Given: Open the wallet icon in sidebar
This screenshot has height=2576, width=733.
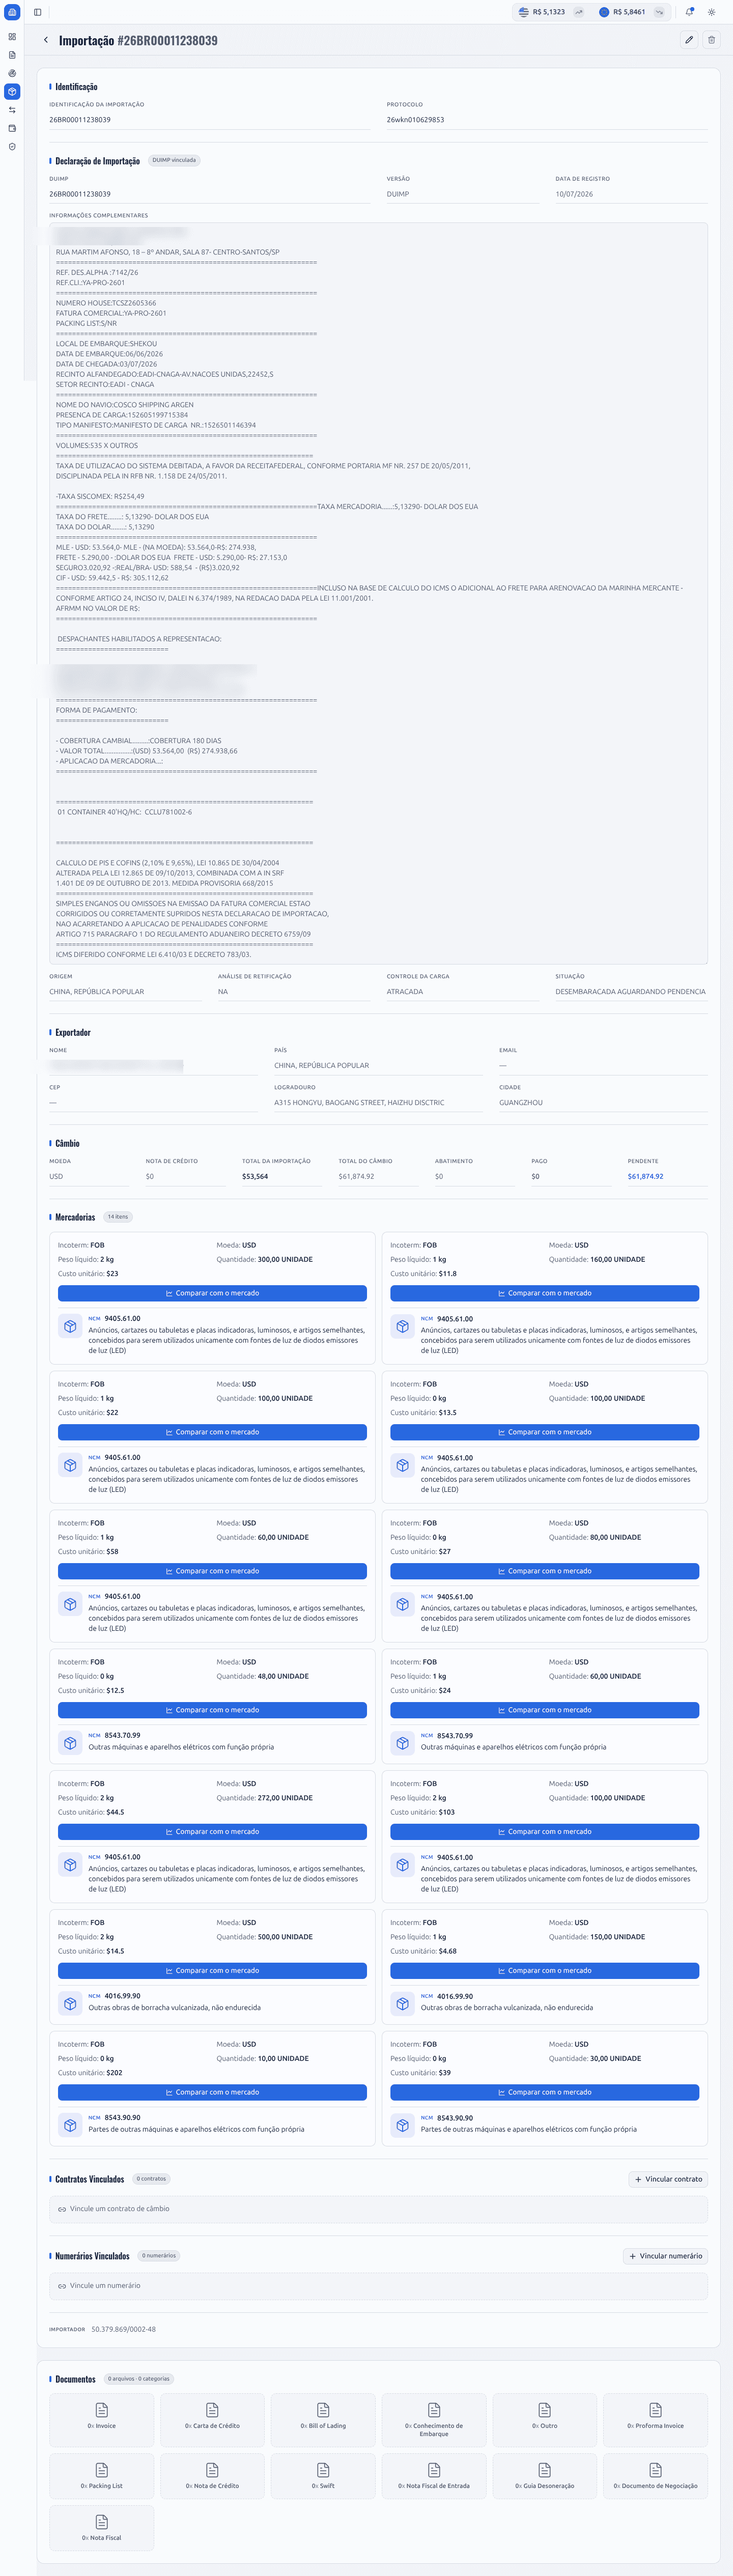Looking at the screenshot, I should pyautogui.click(x=12, y=128).
